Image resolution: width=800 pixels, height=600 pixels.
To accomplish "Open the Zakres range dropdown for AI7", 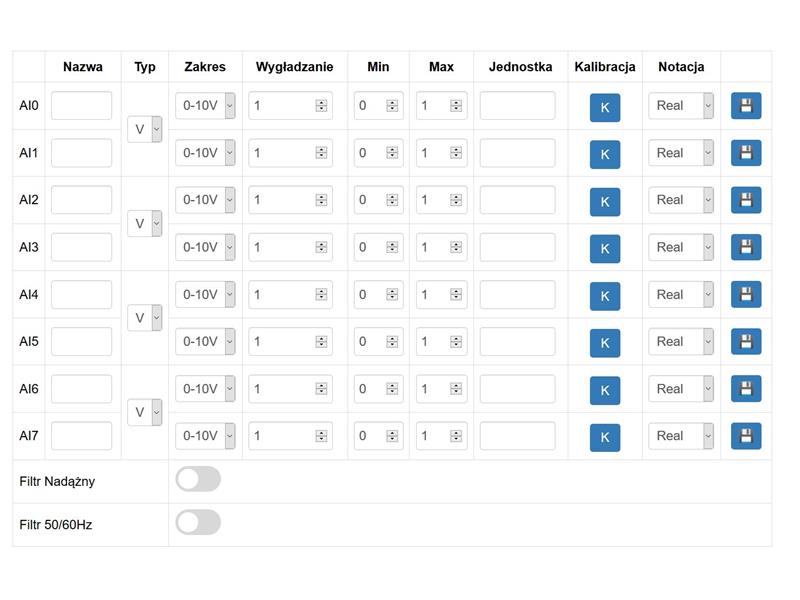I will pos(205,436).
